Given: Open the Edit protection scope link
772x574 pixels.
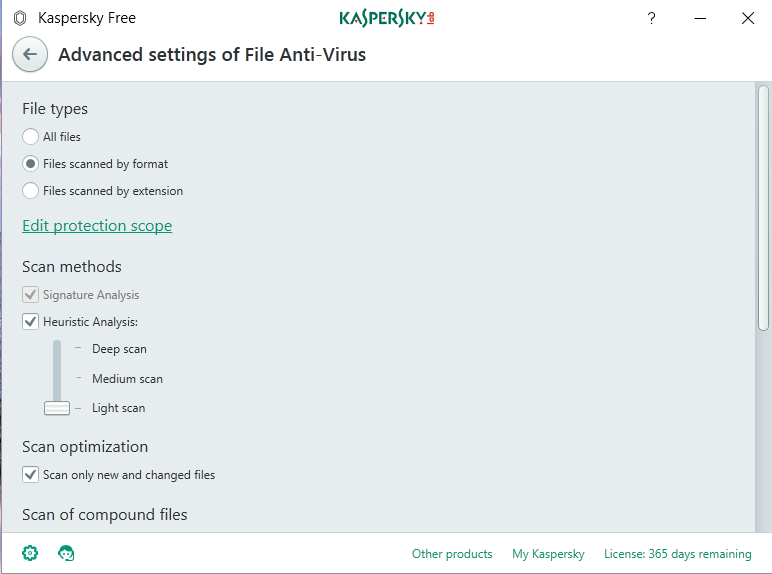Looking at the screenshot, I should tap(97, 225).
